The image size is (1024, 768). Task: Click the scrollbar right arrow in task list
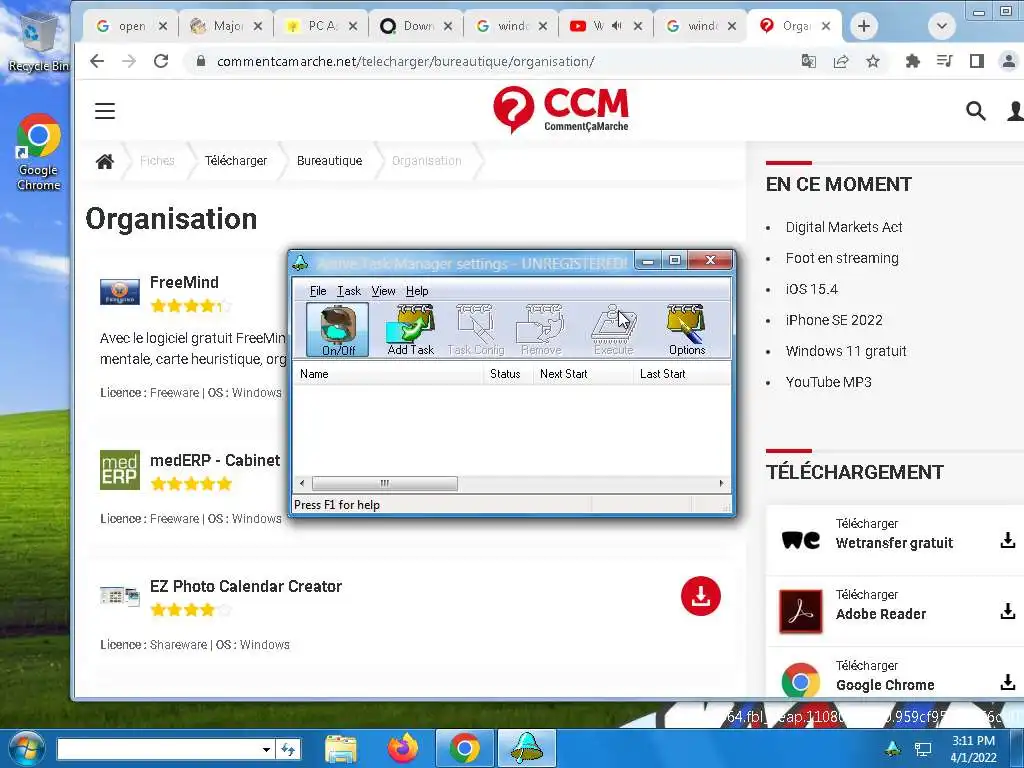click(721, 483)
